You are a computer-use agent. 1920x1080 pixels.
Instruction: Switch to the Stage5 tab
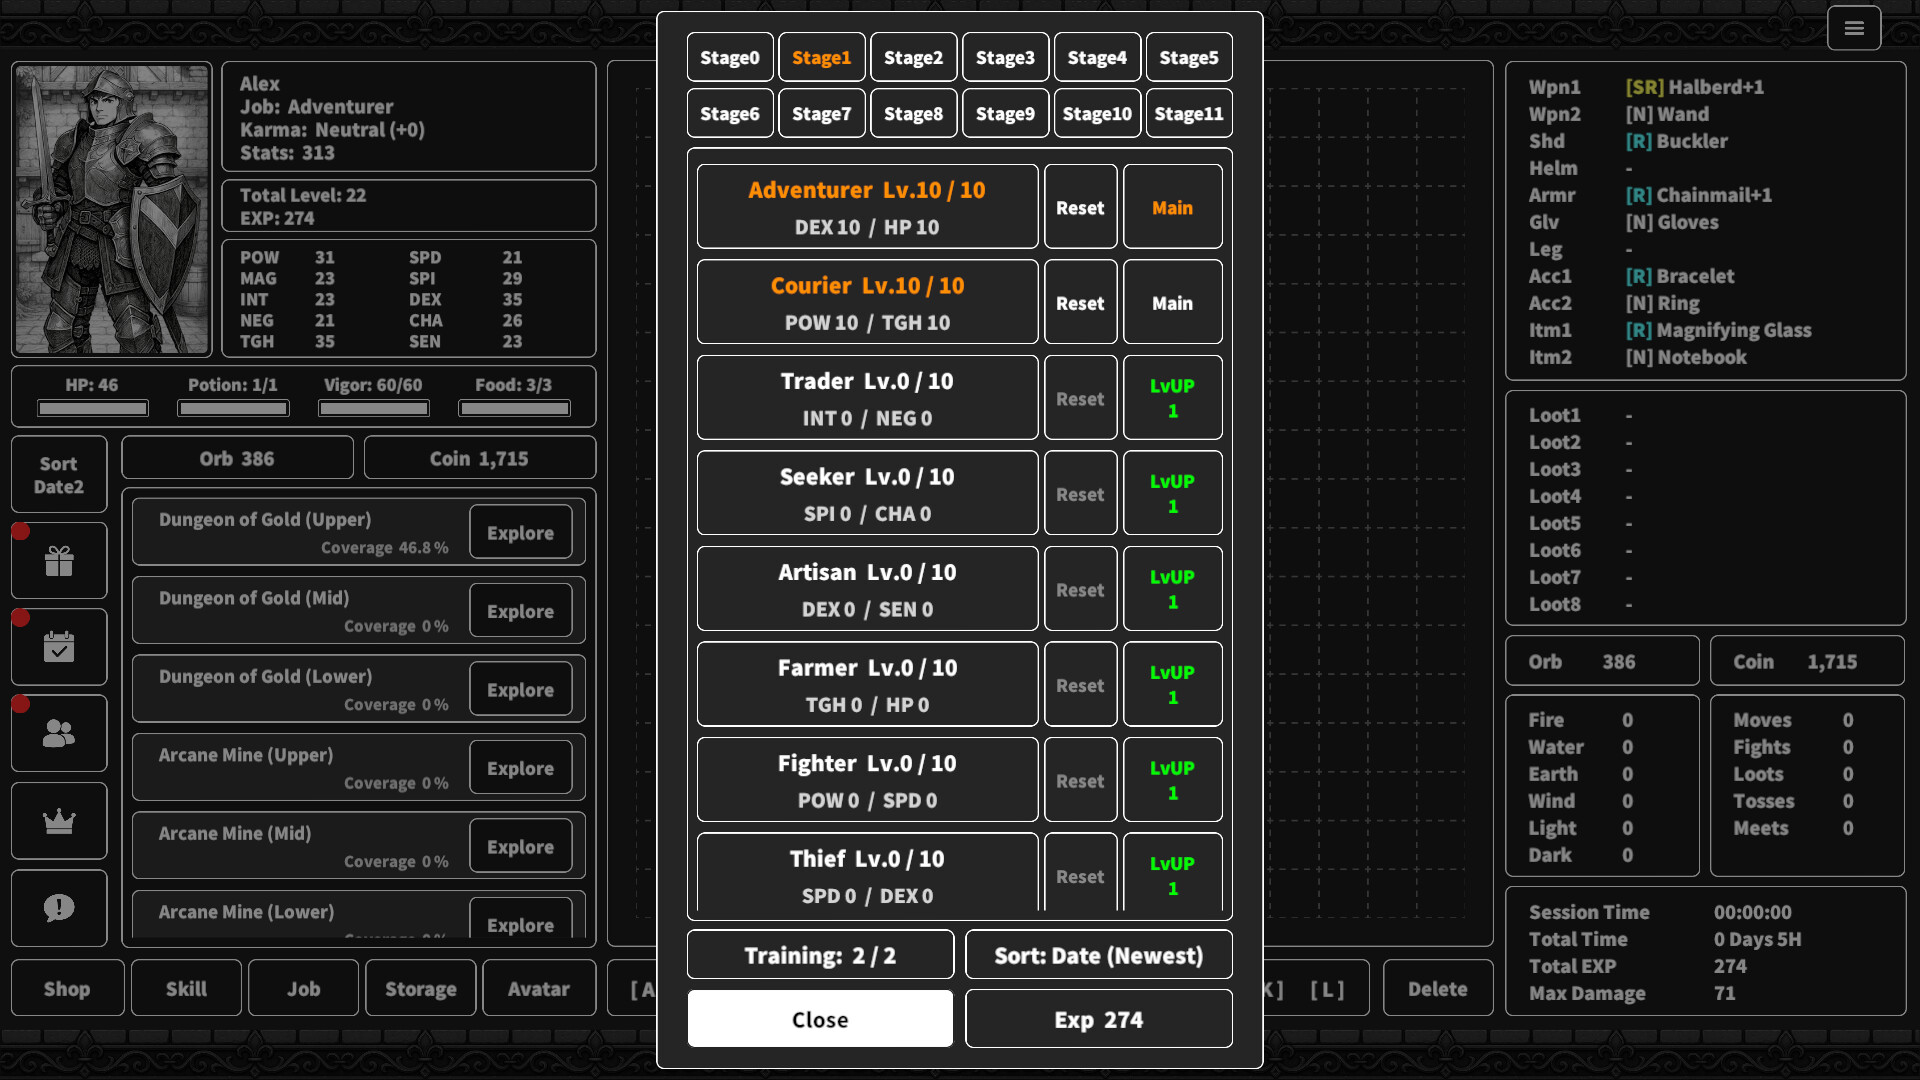pyautogui.click(x=1189, y=57)
